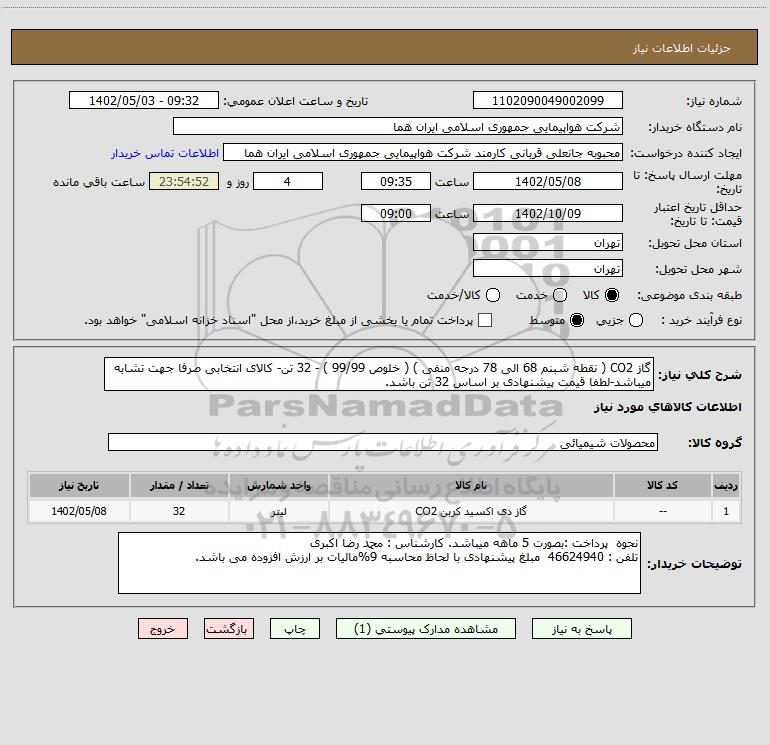Click the توضیحات خریدار notes box
This screenshot has height=745, width=770.
[x=379, y=563]
